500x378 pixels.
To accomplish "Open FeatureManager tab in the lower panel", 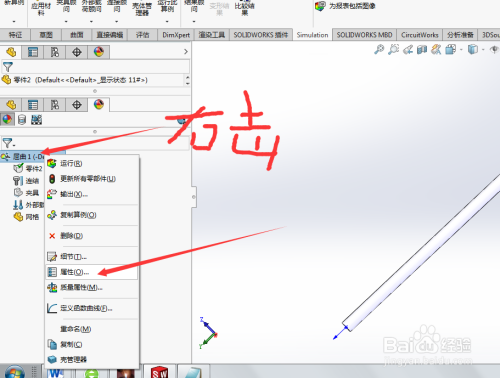I will [x=11, y=105].
